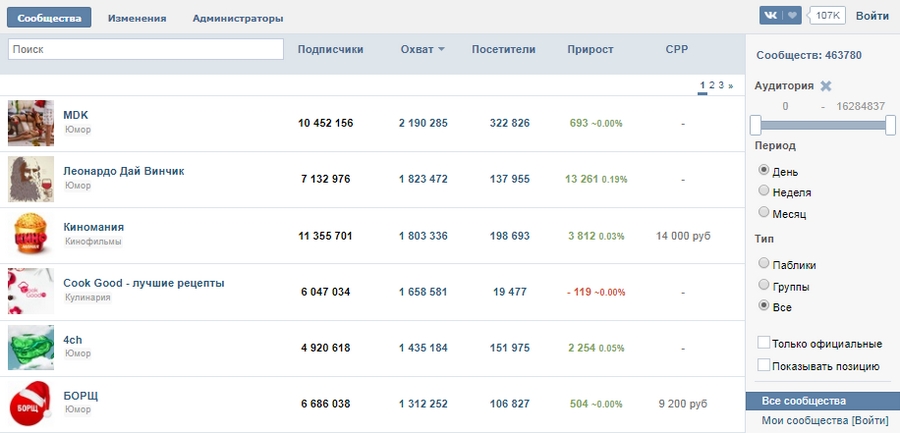Click the VK like button icon
The height and width of the screenshot is (433, 900).
(780, 16)
